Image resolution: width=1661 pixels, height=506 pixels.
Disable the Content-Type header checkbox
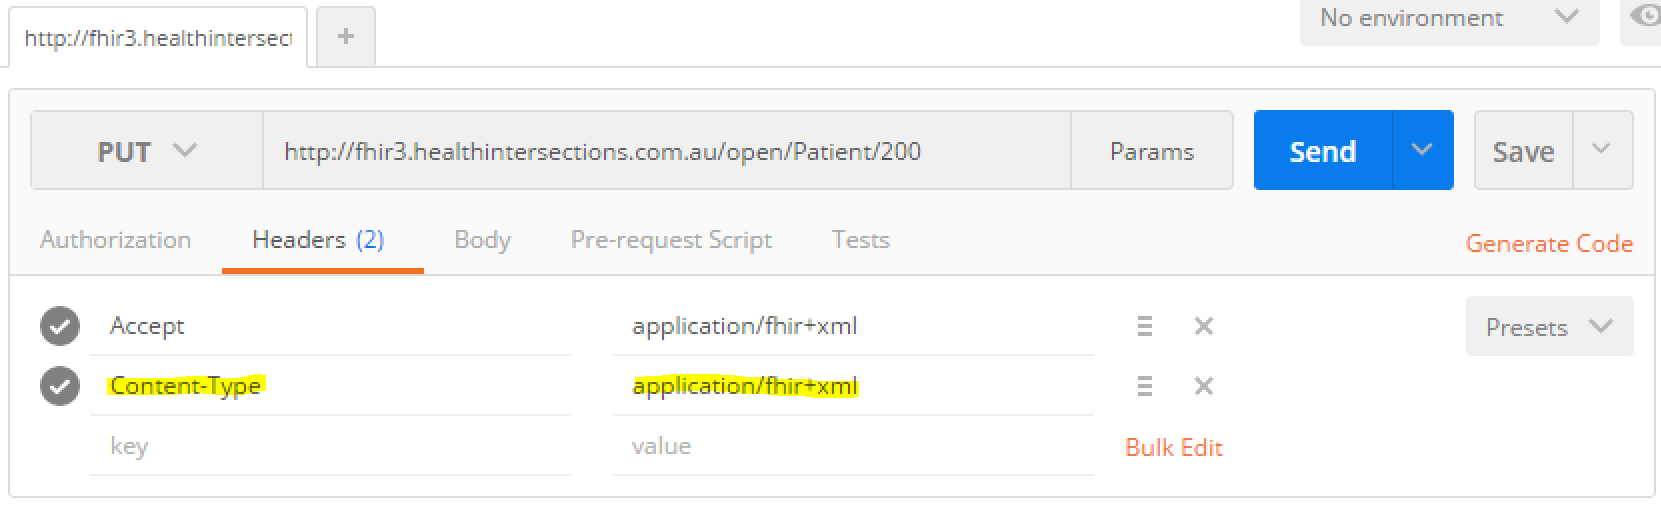click(60, 386)
